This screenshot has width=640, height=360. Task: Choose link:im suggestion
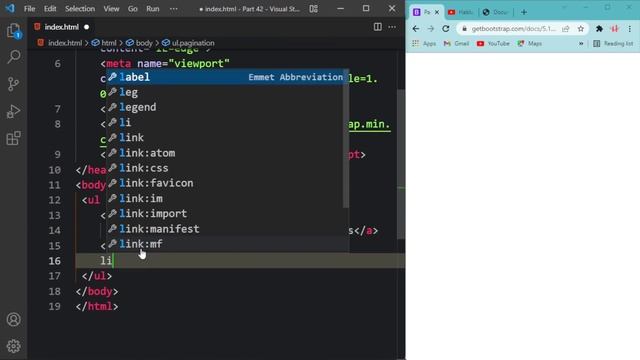point(227,198)
